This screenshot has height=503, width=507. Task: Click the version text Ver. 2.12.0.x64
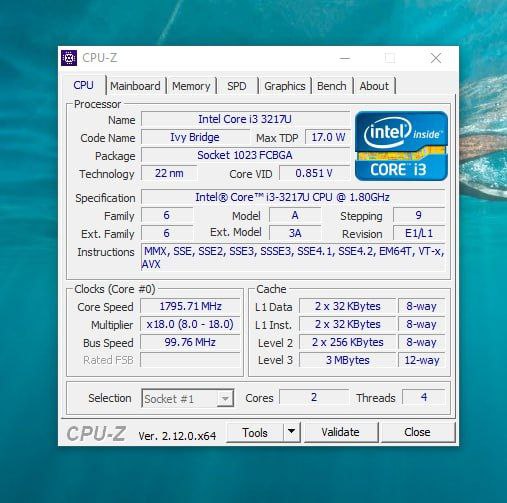(177, 436)
